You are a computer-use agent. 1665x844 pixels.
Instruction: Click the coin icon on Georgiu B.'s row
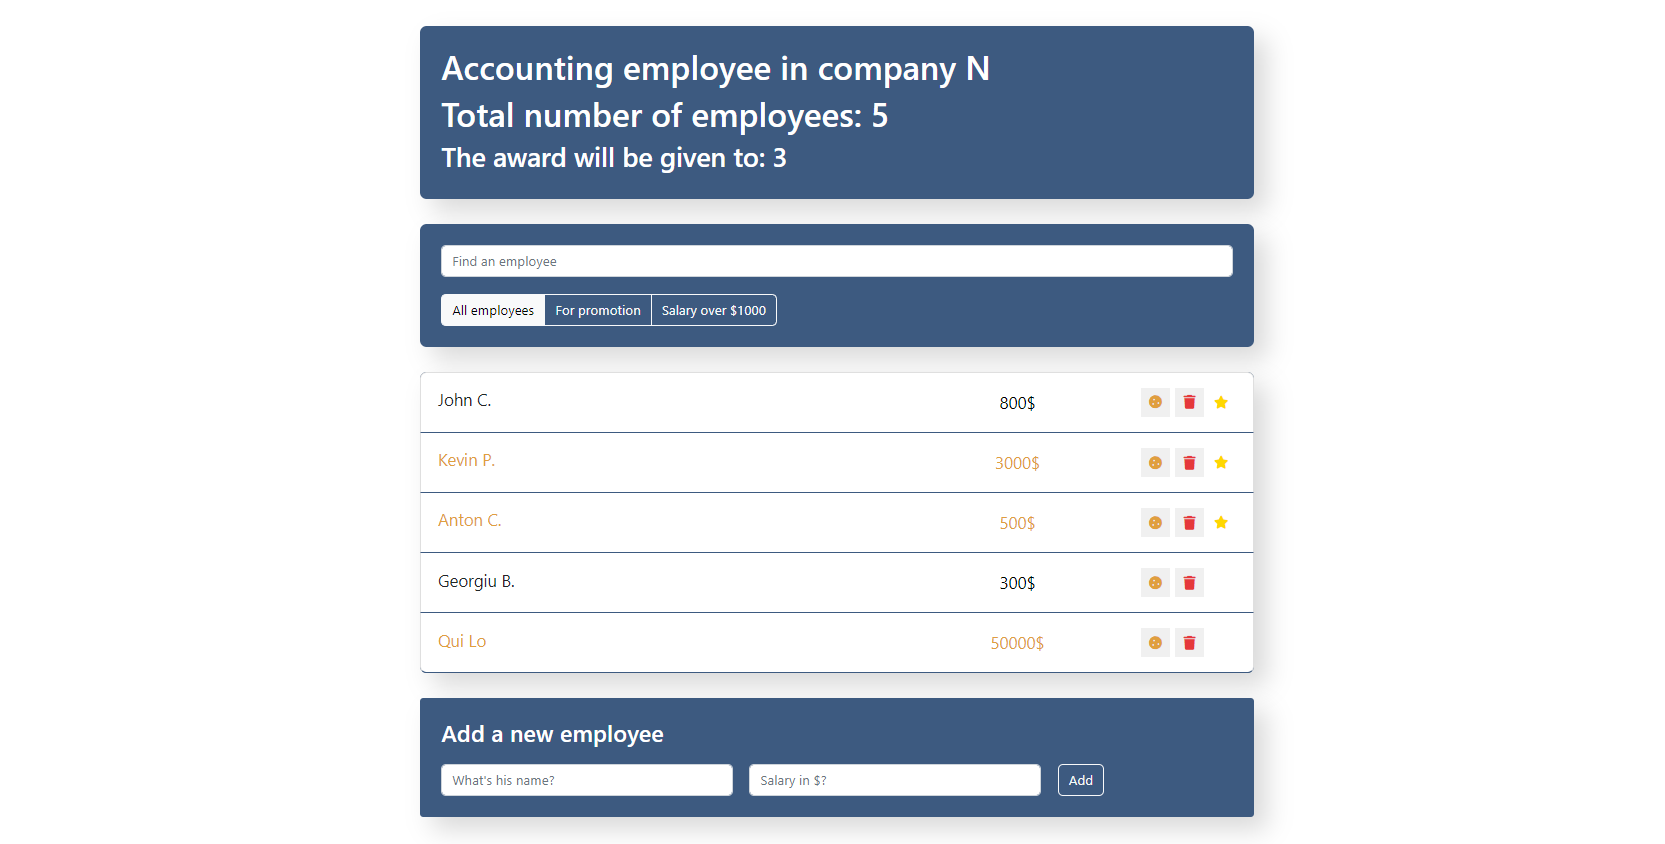tap(1155, 582)
